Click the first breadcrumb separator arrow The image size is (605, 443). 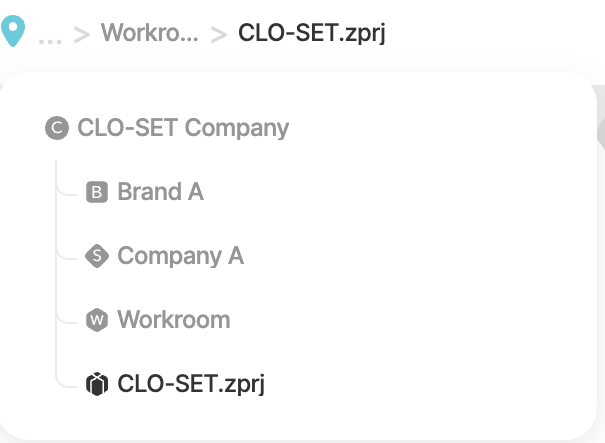point(82,34)
